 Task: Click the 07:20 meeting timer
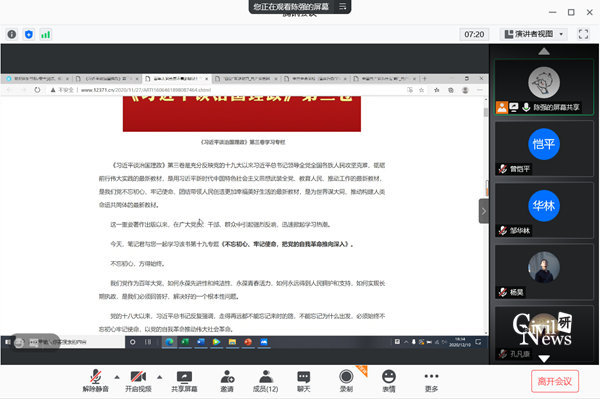click(474, 34)
